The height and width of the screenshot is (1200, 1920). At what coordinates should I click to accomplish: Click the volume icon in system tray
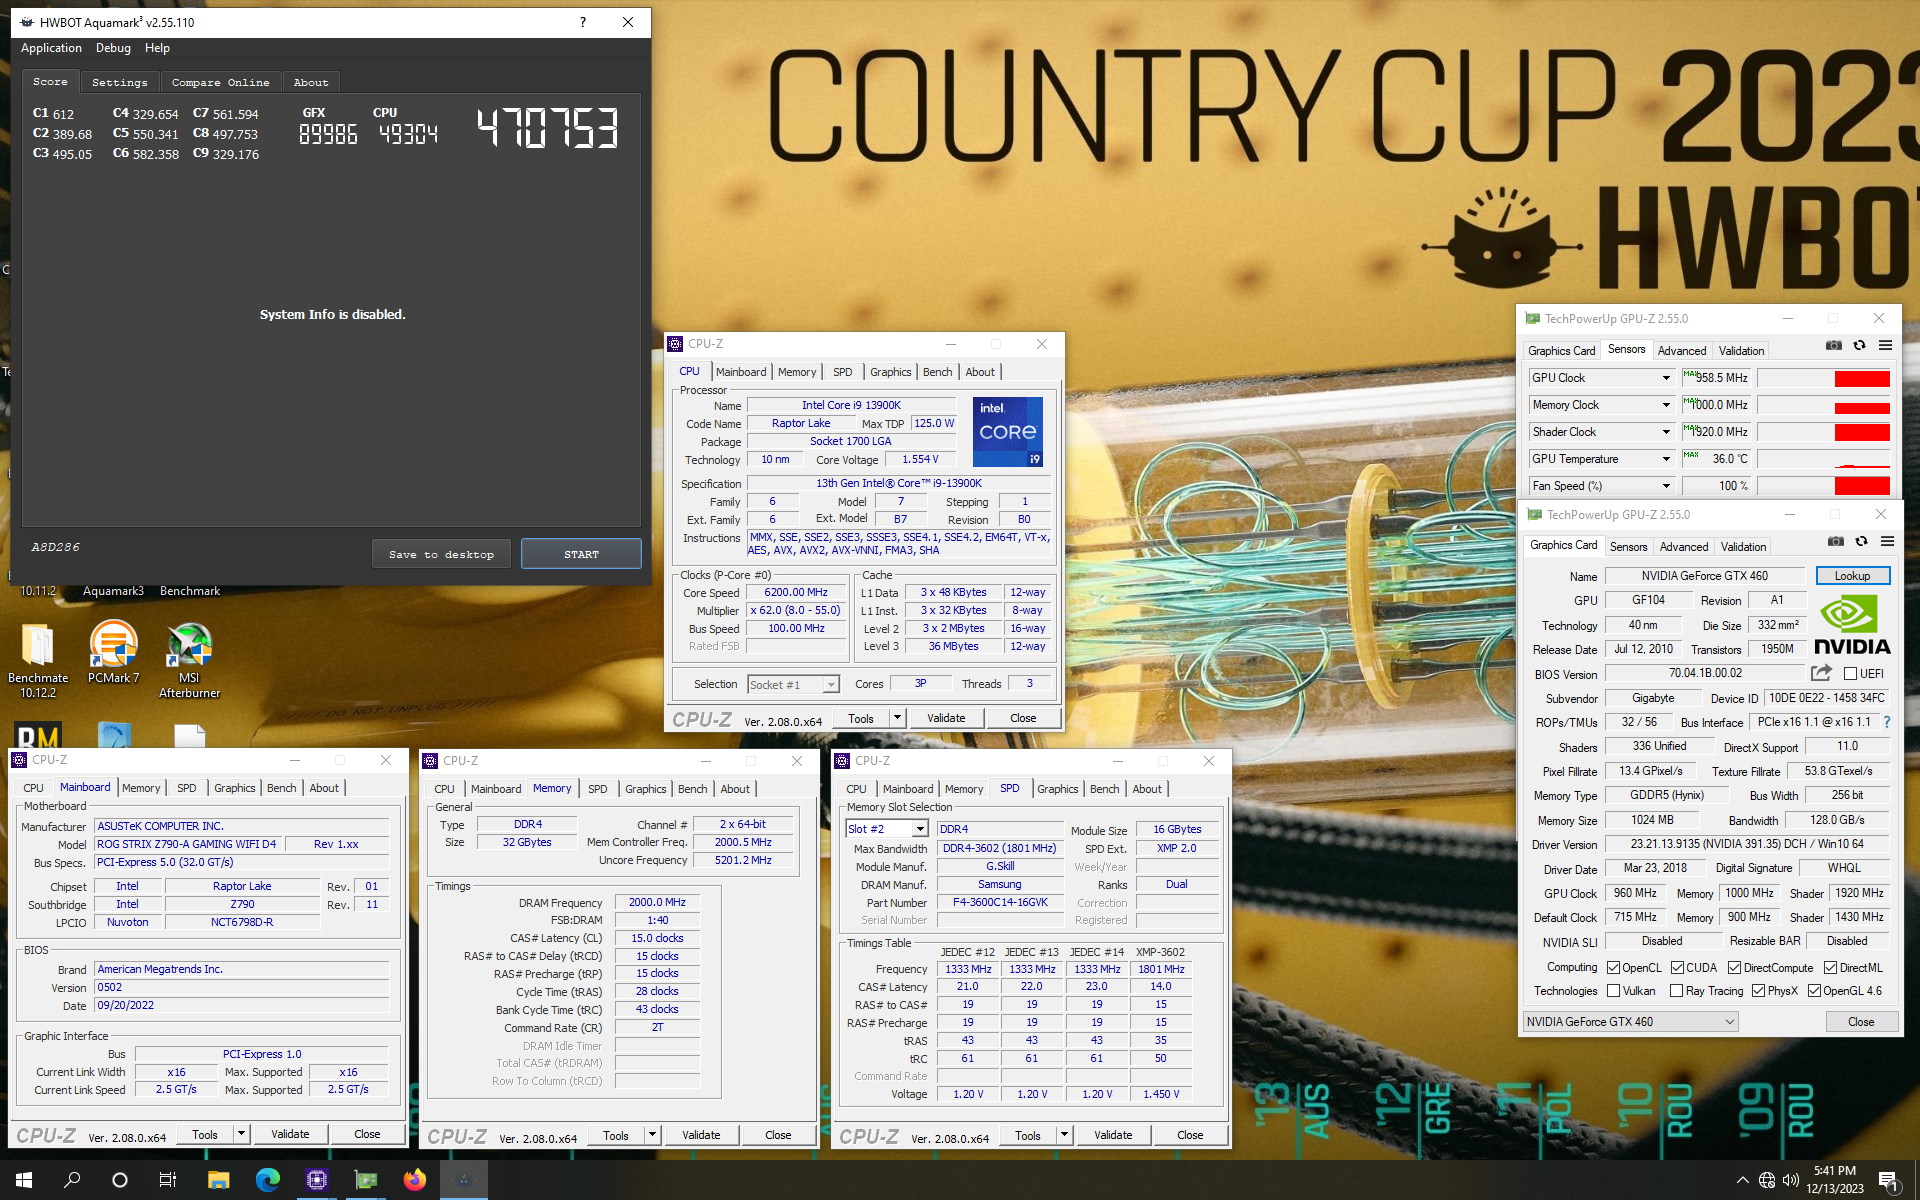(1790, 1180)
